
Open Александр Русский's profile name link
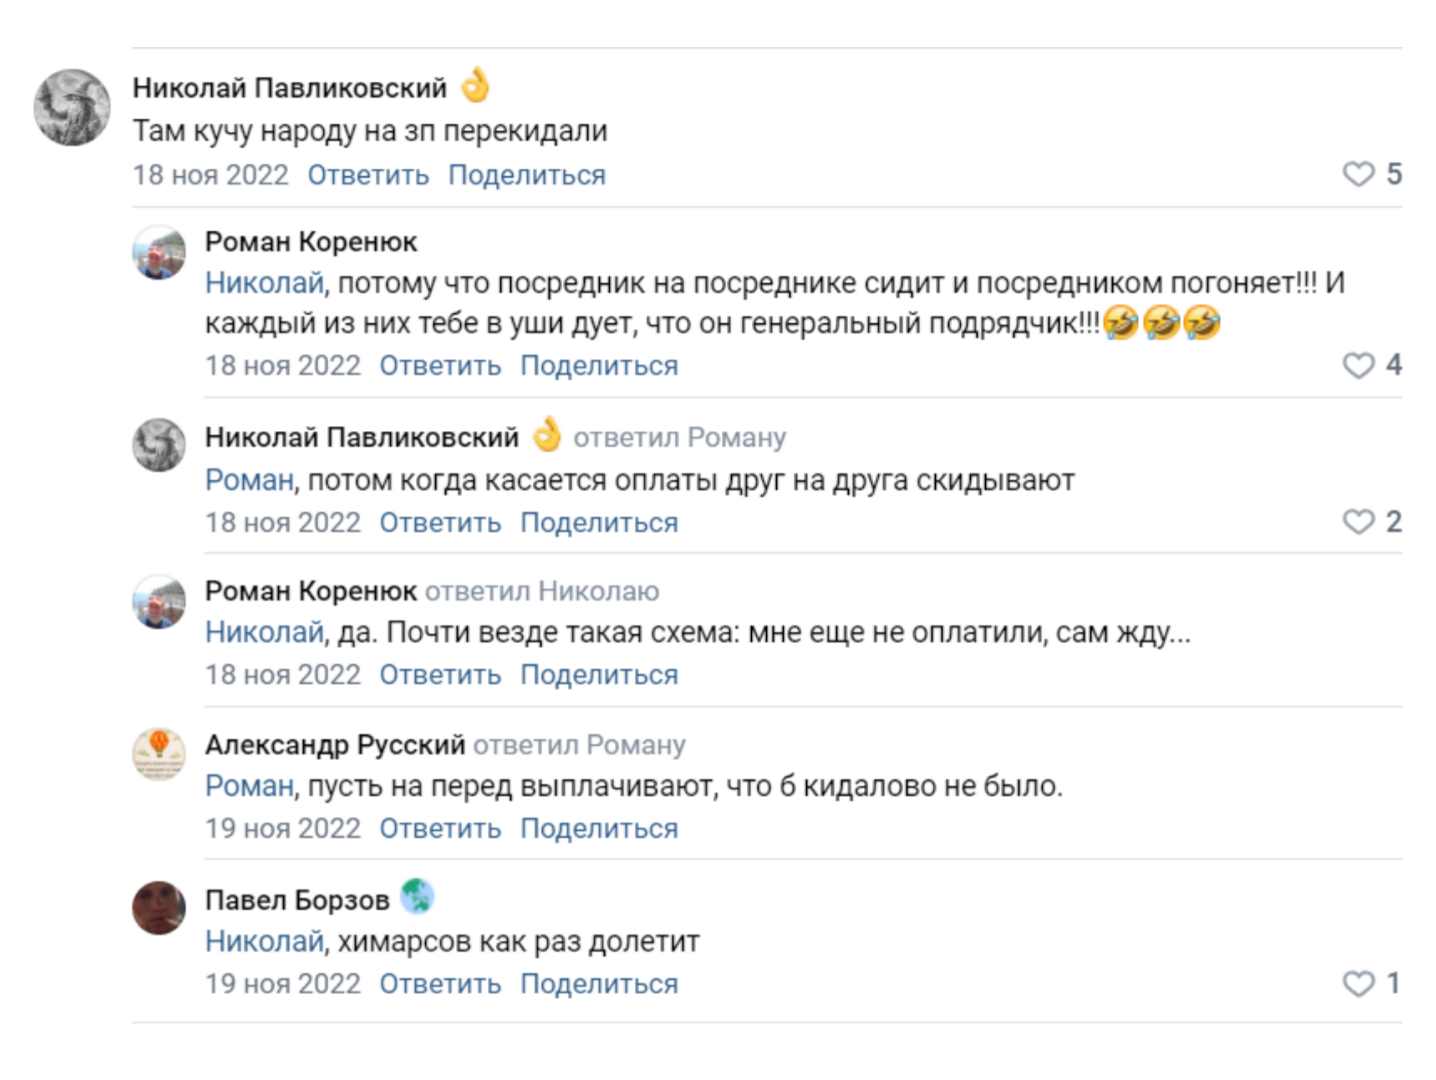coord(335,745)
